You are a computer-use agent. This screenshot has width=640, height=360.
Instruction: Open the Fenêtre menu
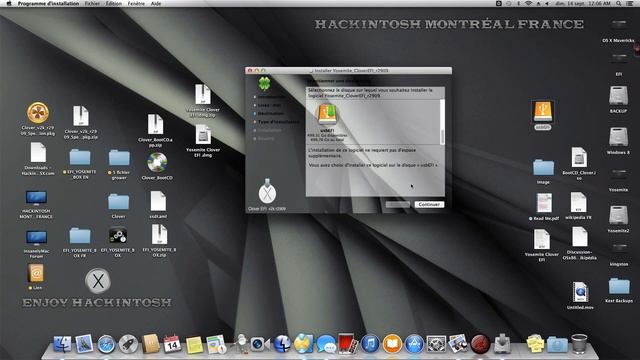(x=136, y=3)
